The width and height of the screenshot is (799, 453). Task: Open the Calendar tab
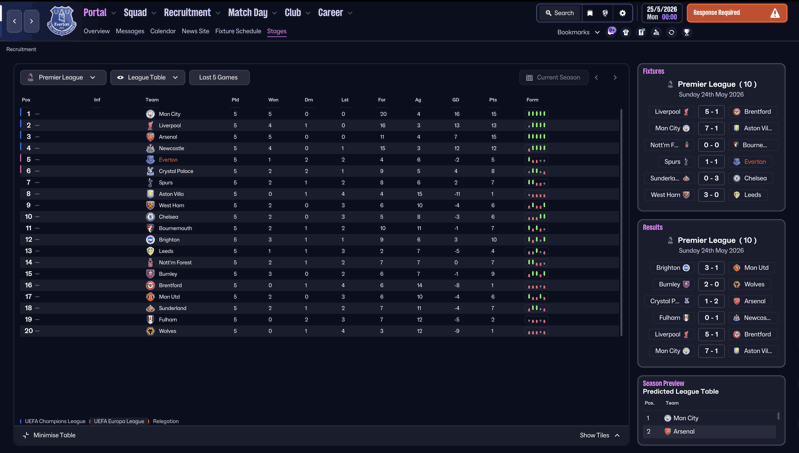[163, 31]
